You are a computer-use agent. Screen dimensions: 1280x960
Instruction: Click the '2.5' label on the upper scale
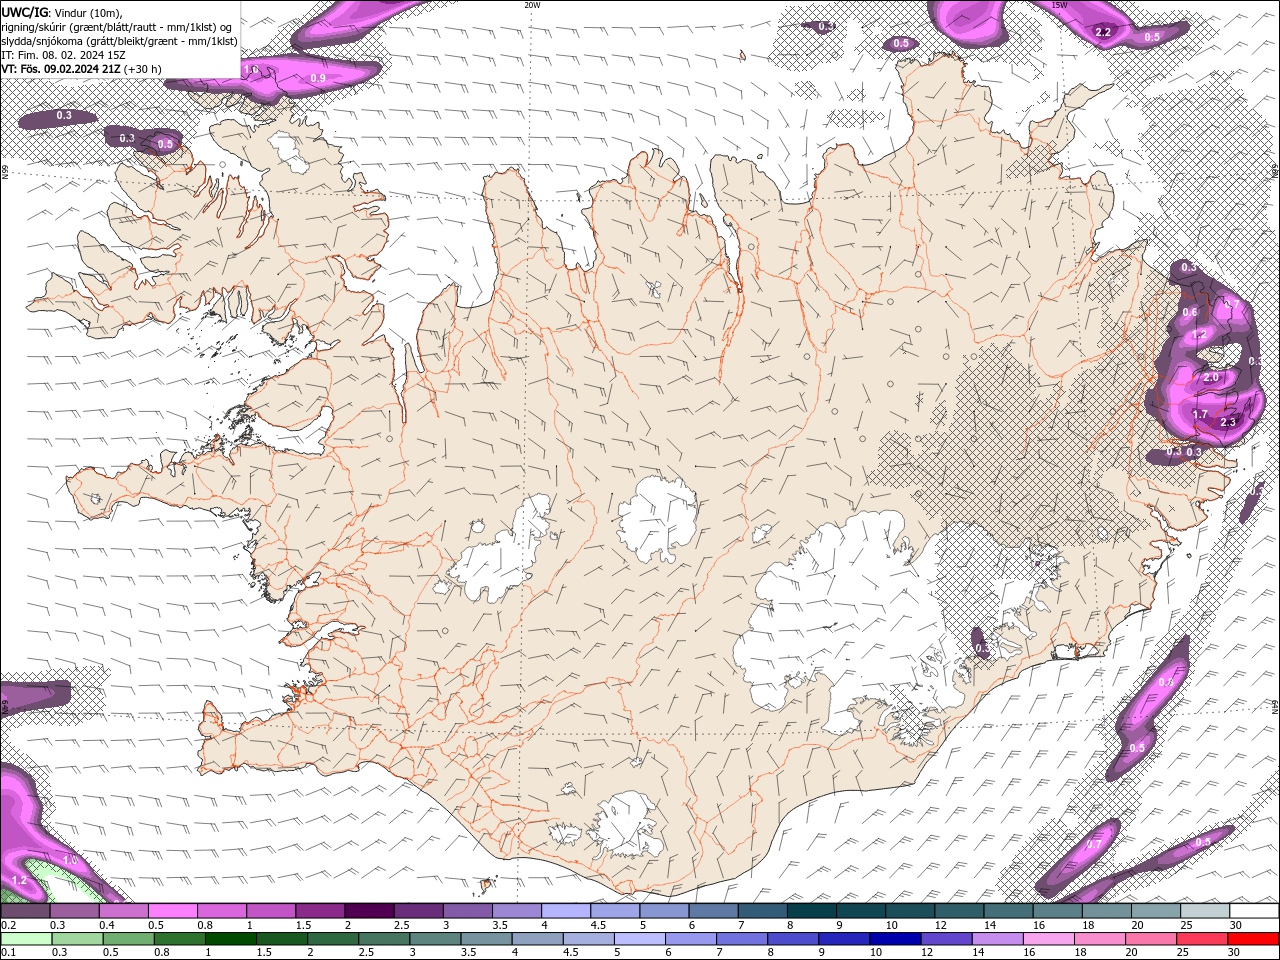pos(401,925)
